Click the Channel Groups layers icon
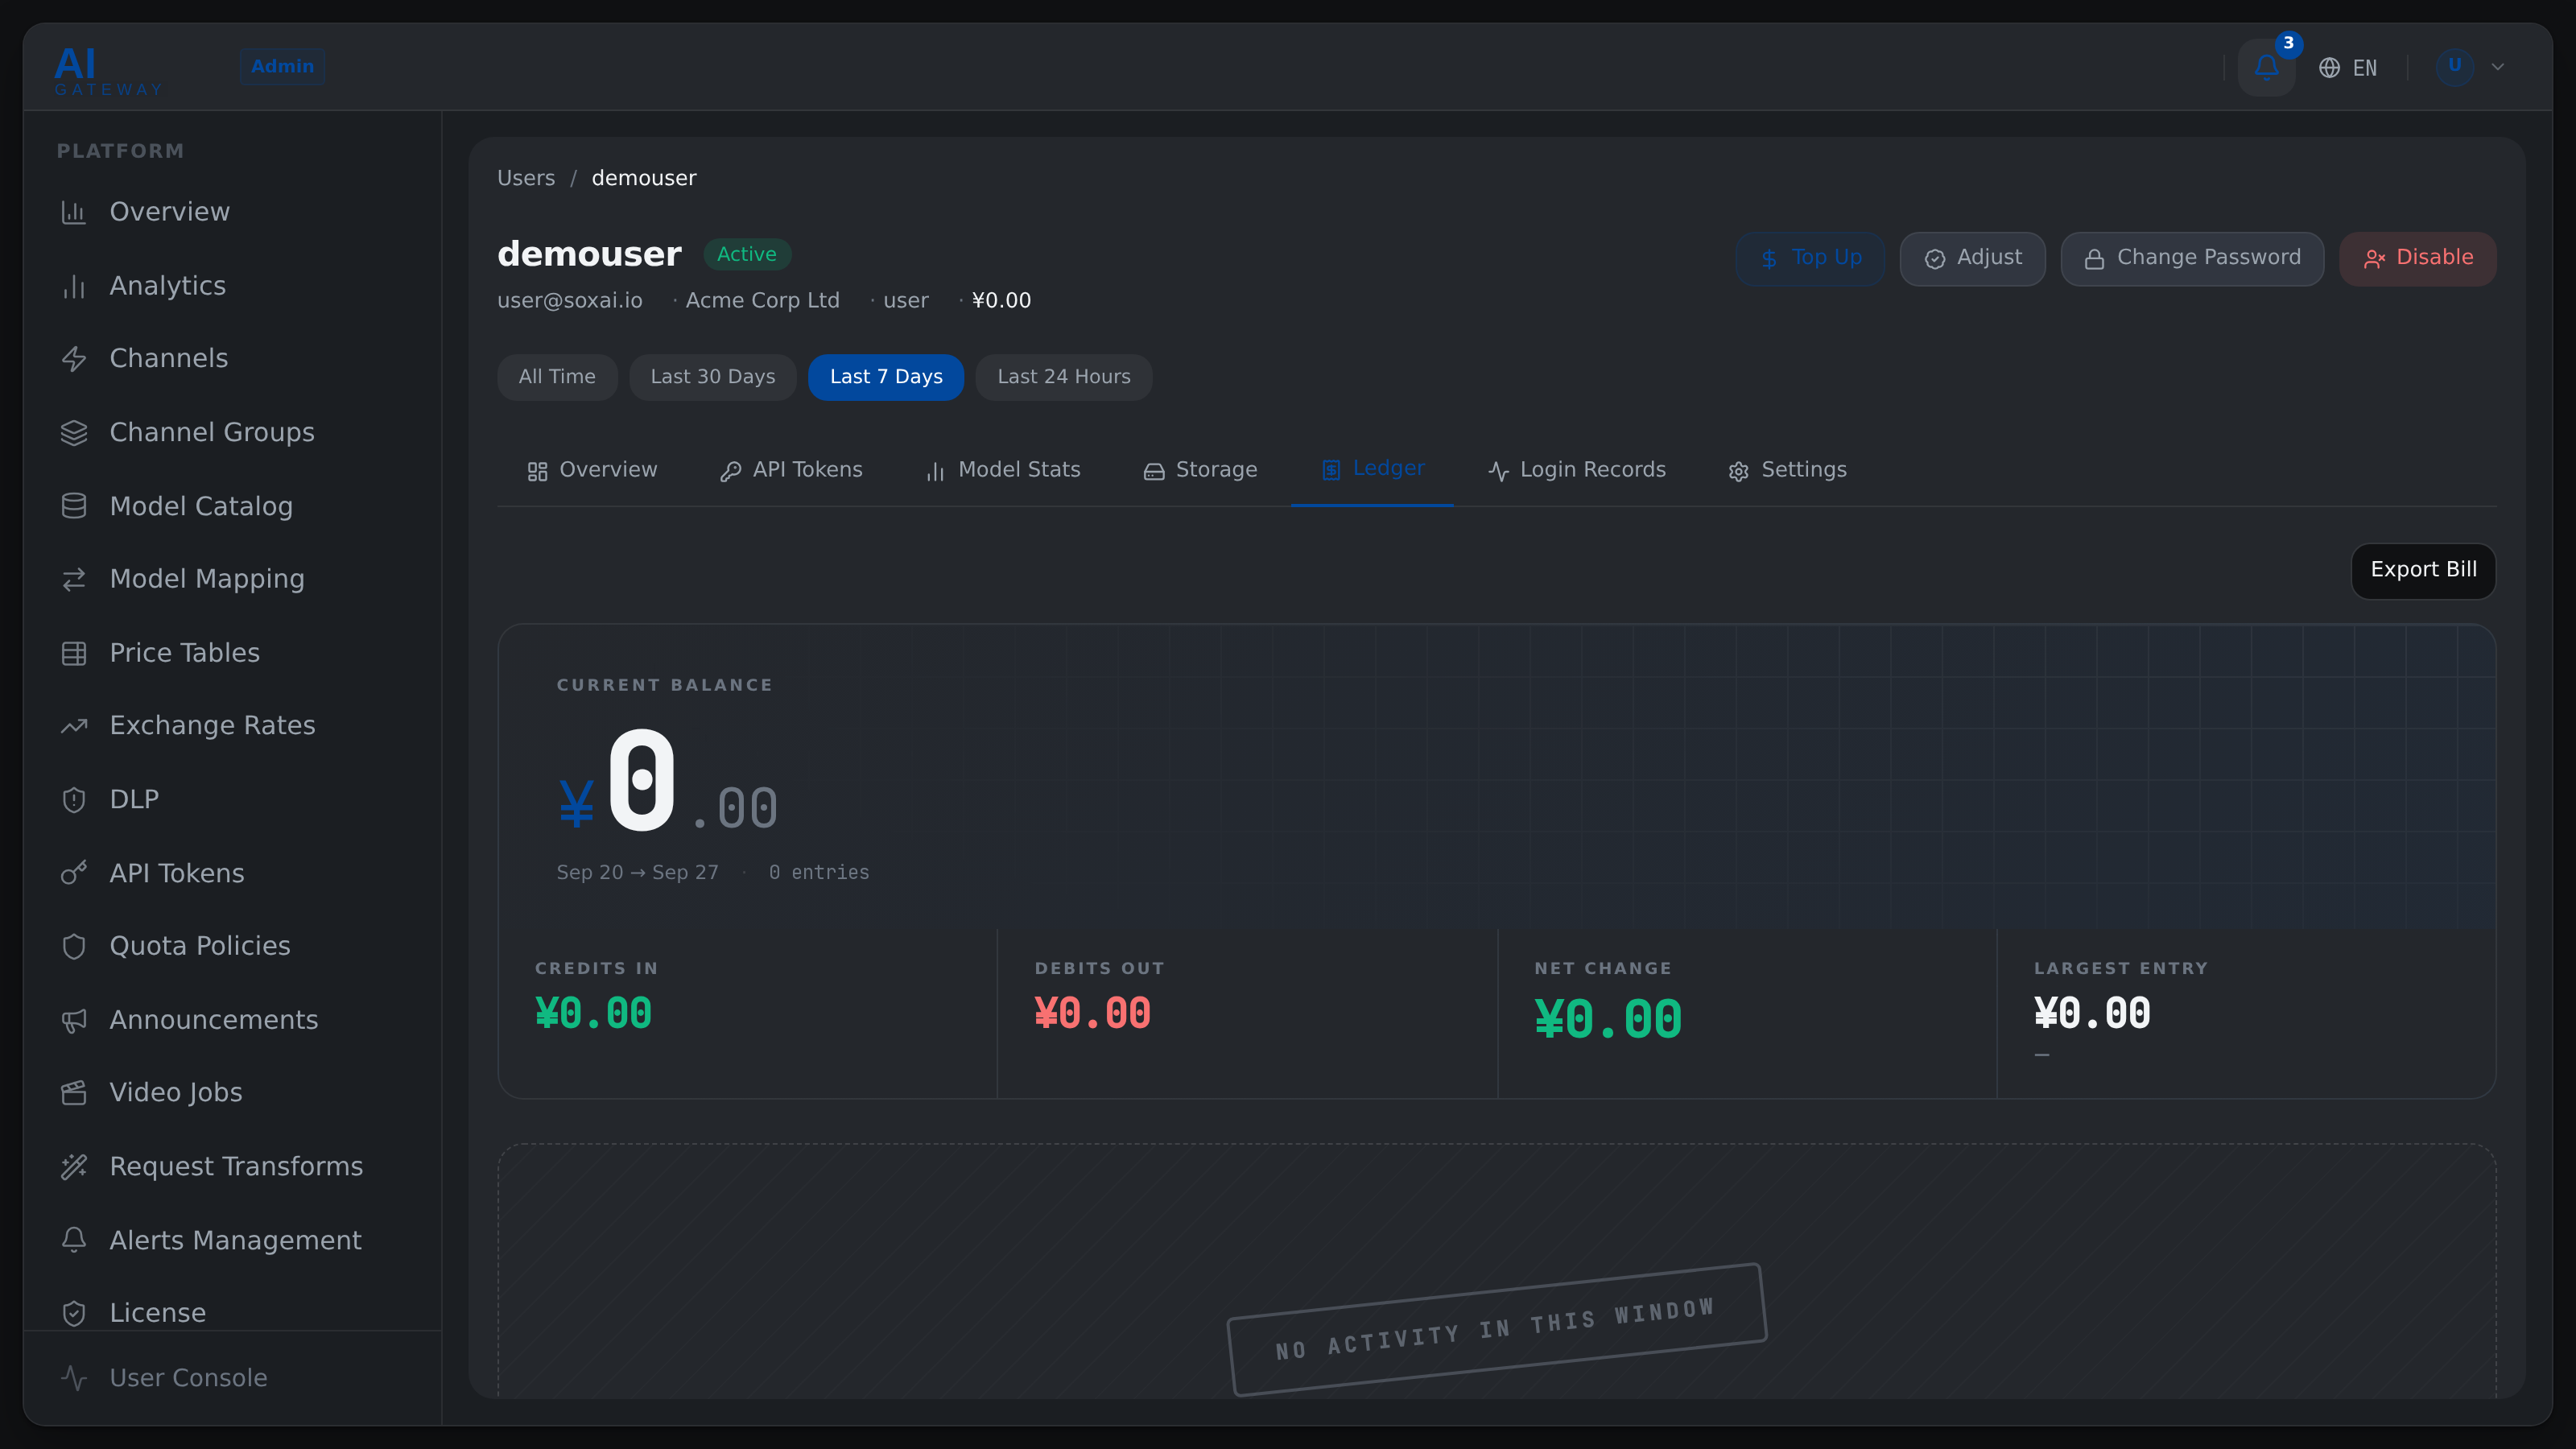 coord(74,433)
